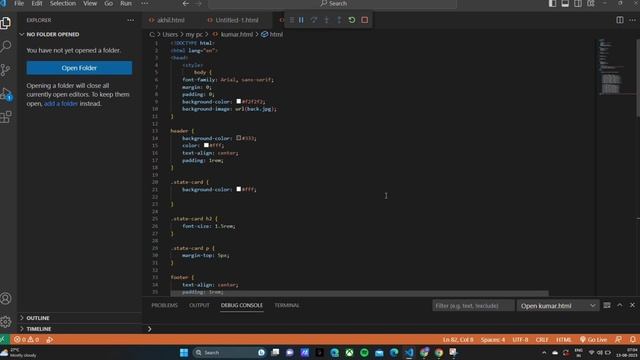Open Explorer Views and More Actions ellipsis
The image size is (640, 360).
[131, 20]
